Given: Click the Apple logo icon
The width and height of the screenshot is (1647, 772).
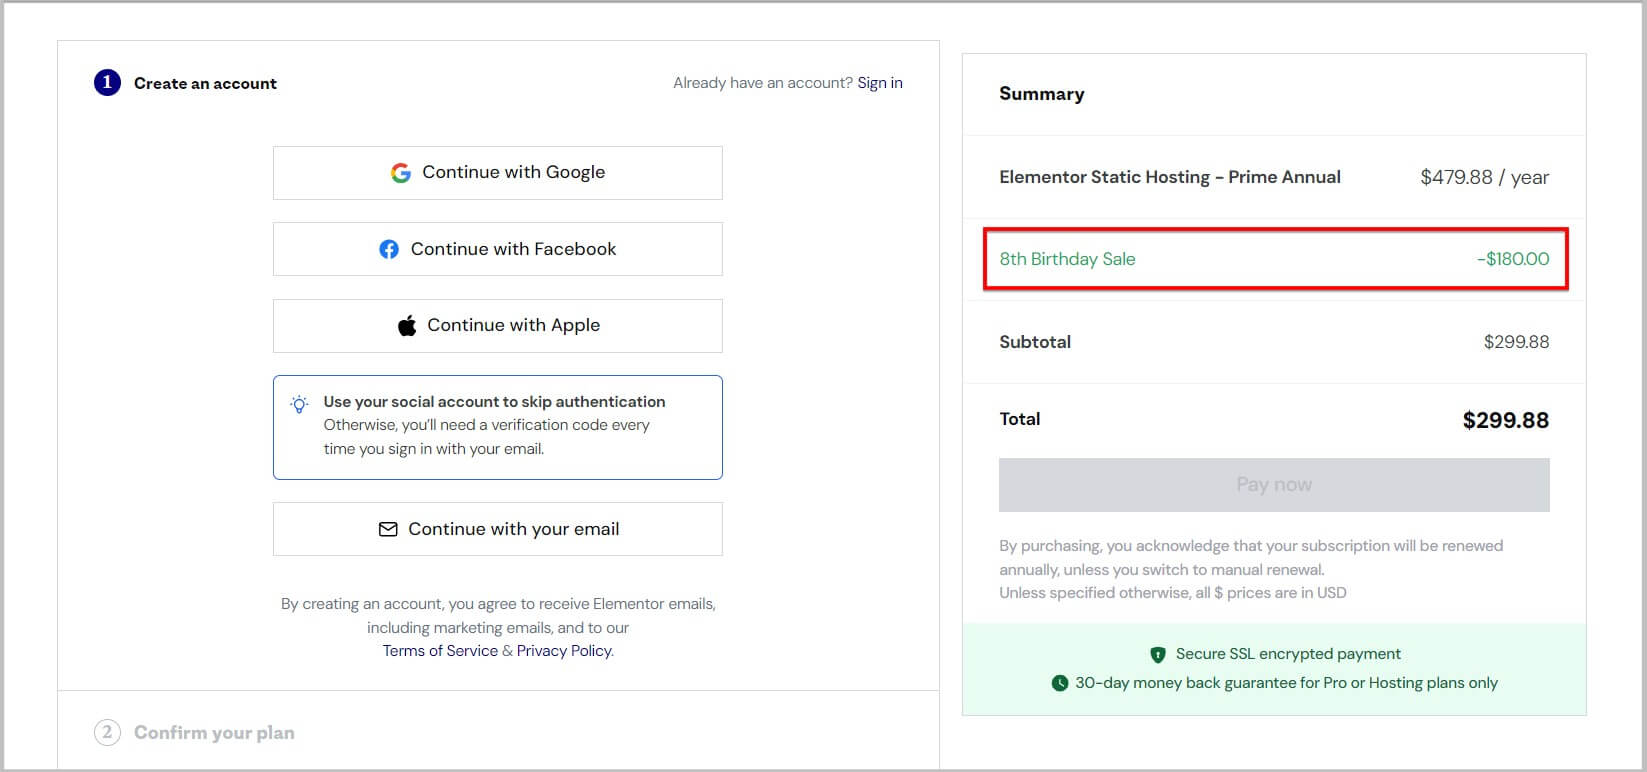Looking at the screenshot, I should [407, 325].
